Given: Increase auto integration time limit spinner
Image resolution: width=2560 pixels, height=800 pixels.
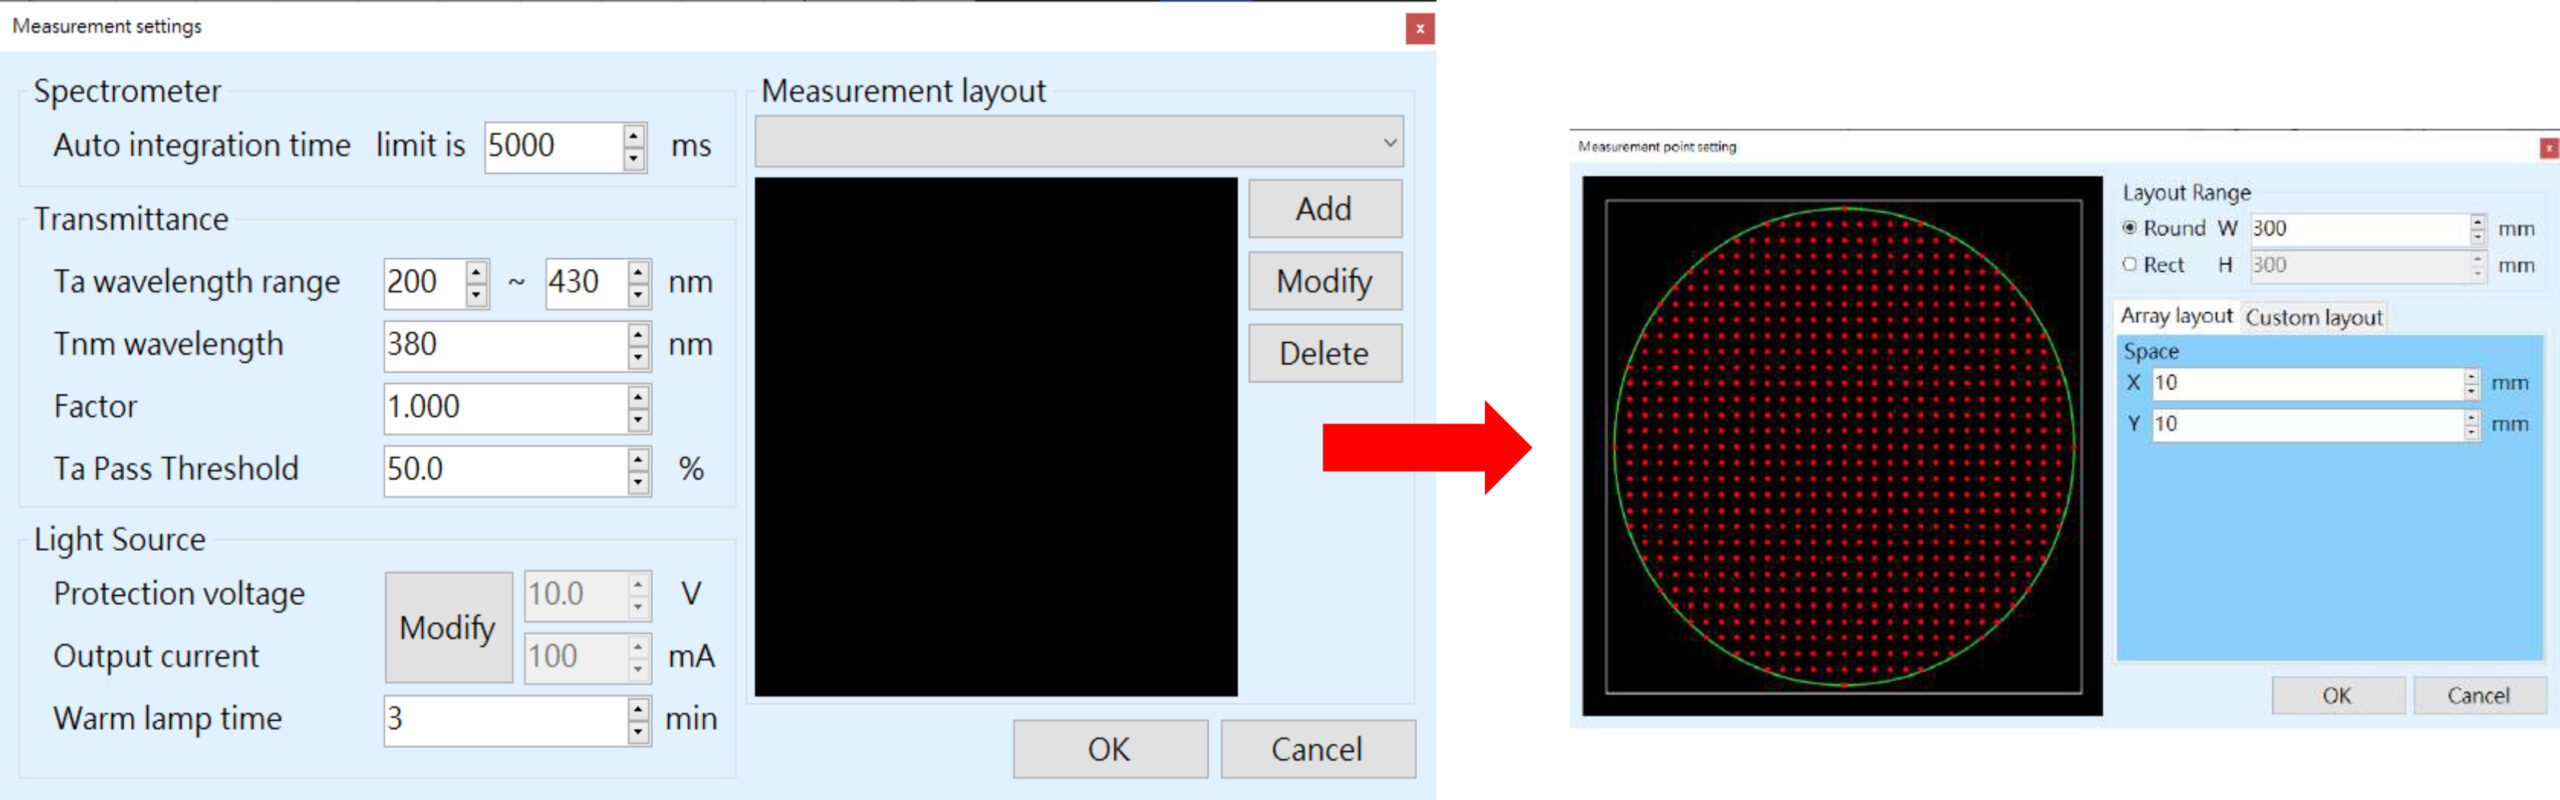Looking at the screenshot, I should tap(634, 136).
